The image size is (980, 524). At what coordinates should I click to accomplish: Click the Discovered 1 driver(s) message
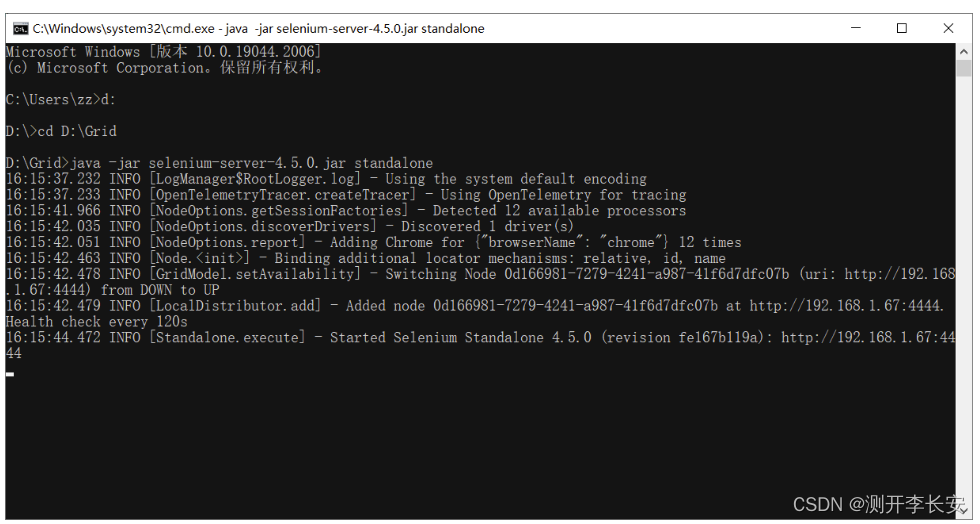tap(487, 226)
